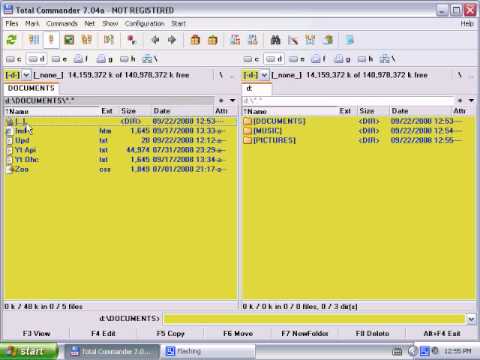Viewport: 480px width, 360px height.
Task: Open the Commands menu
Action: pyautogui.click(x=62, y=24)
